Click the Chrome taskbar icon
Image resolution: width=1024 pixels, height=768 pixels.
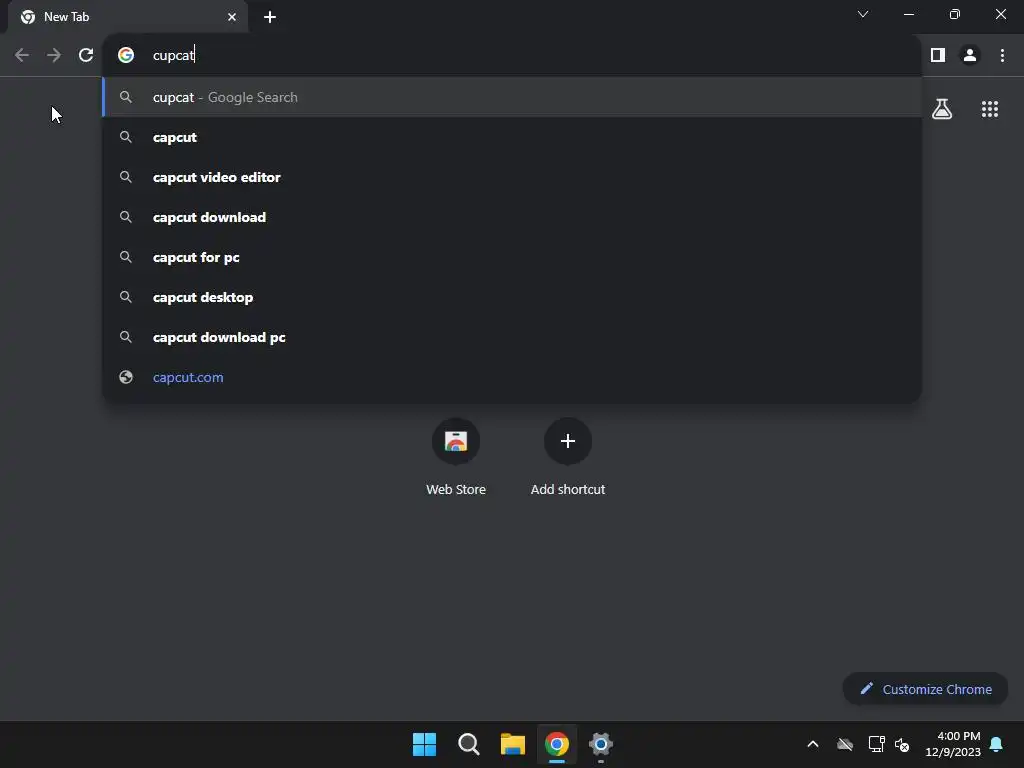point(557,744)
